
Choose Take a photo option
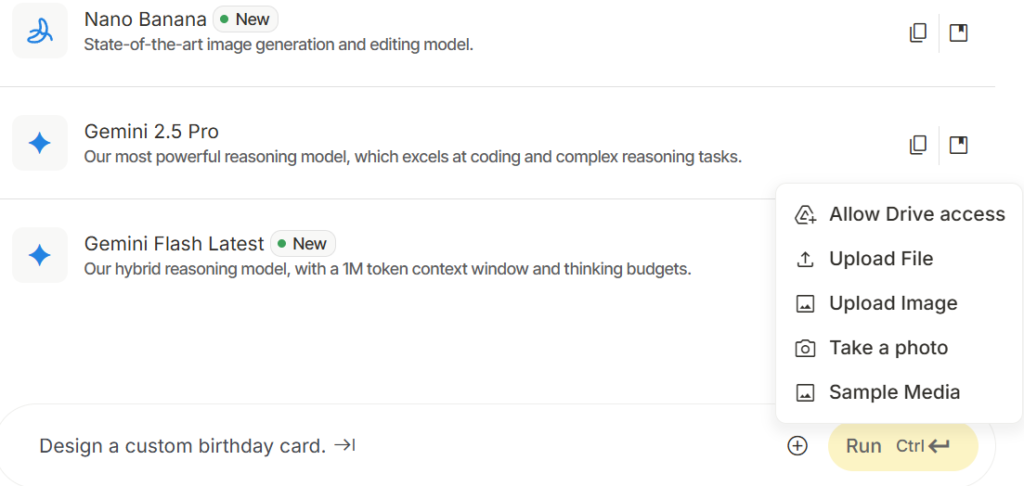888,348
